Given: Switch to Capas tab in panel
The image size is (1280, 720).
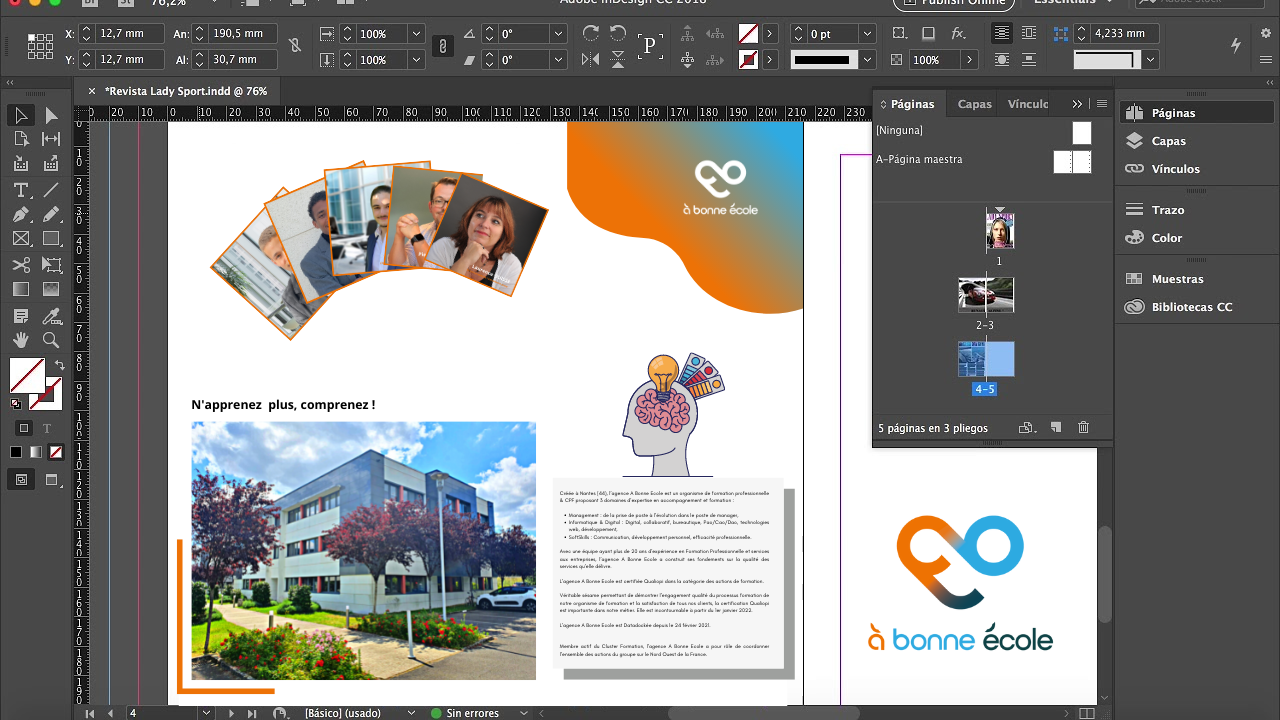Looking at the screenshot, I should pos(975,104).
